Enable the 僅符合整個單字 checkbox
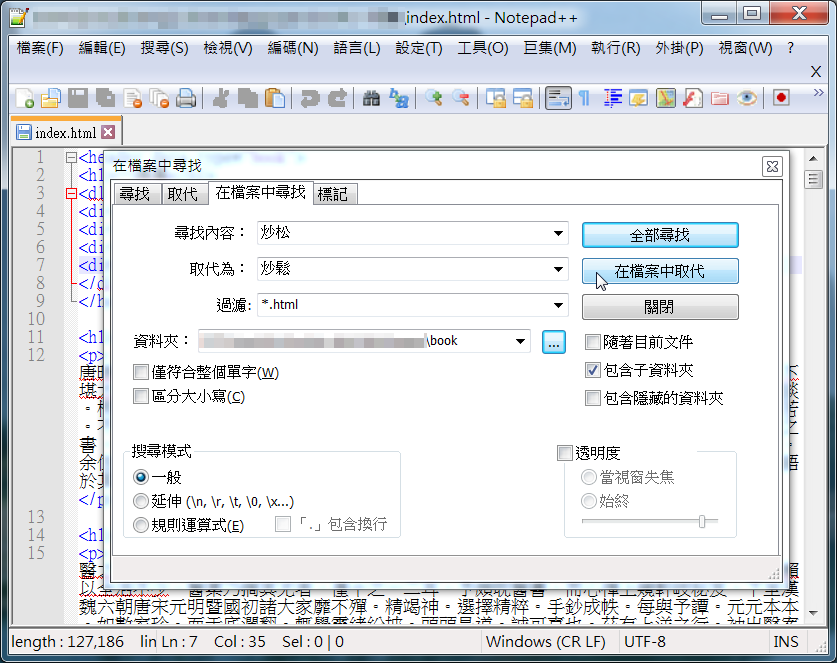Image resolution: width=837 pixels, height=663 pixels. click(x=140, y=372)
